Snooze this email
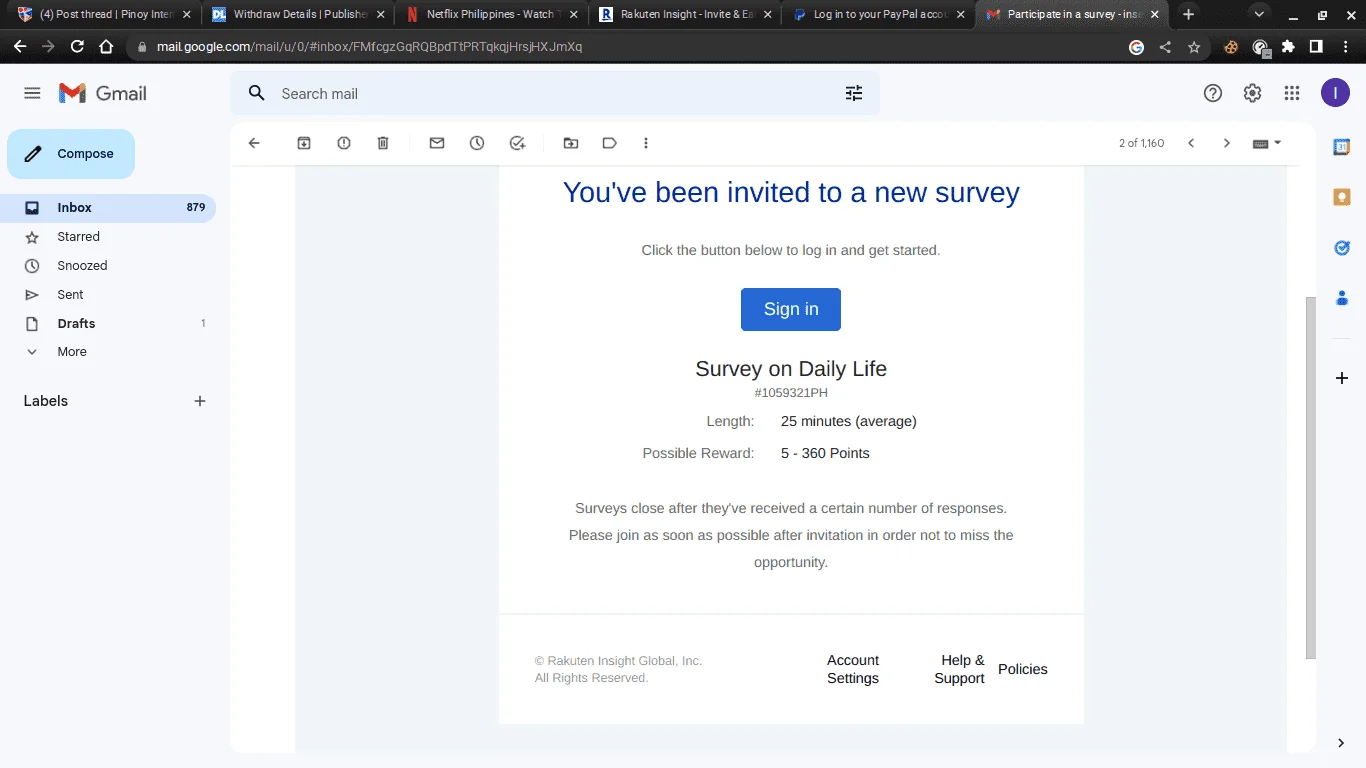The image size is (1366, 768). coord(477,143)
